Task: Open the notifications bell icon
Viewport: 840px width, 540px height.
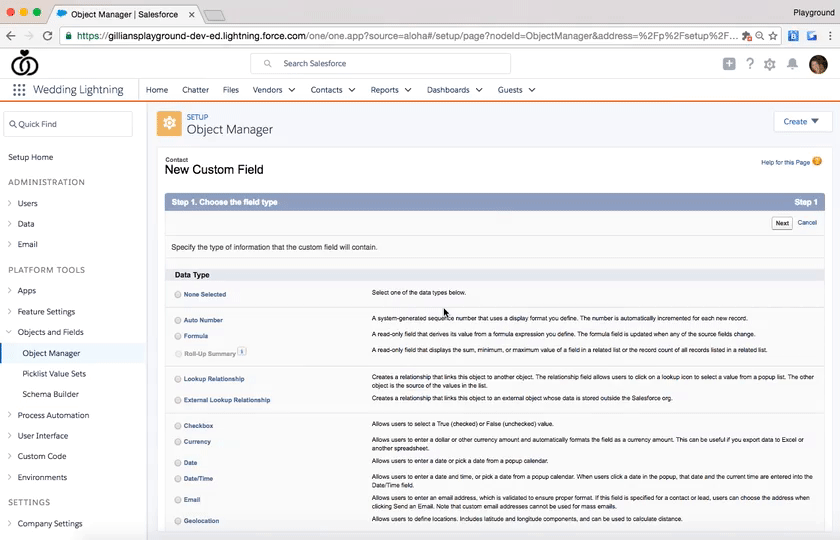Action: click(792, 64)
